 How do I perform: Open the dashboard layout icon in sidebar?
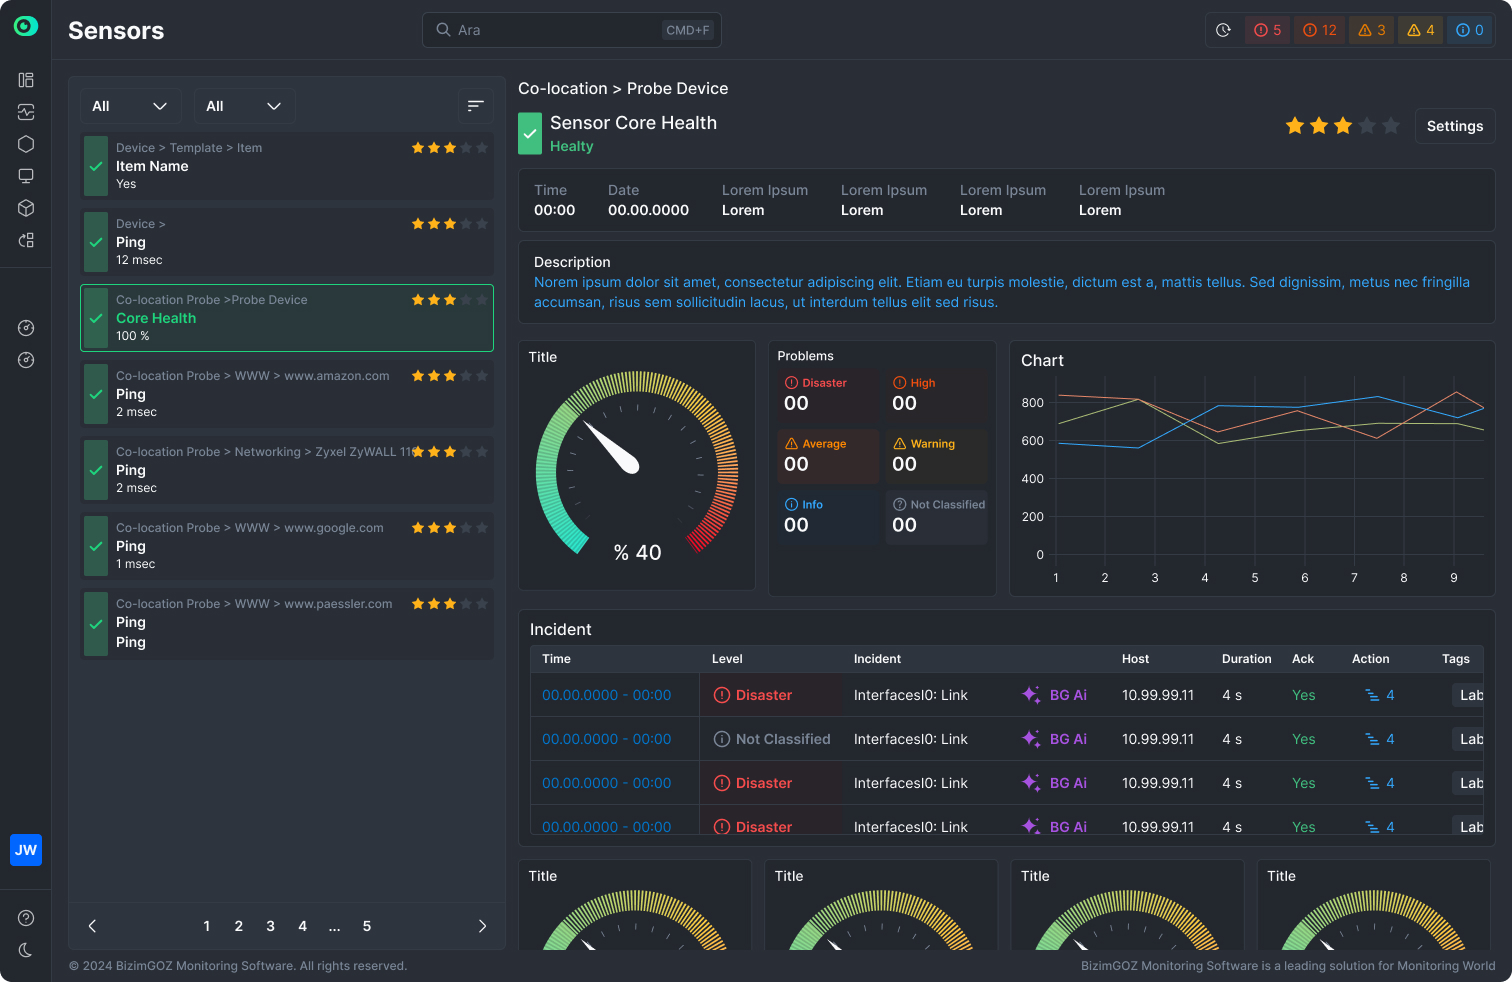[26, 80]
